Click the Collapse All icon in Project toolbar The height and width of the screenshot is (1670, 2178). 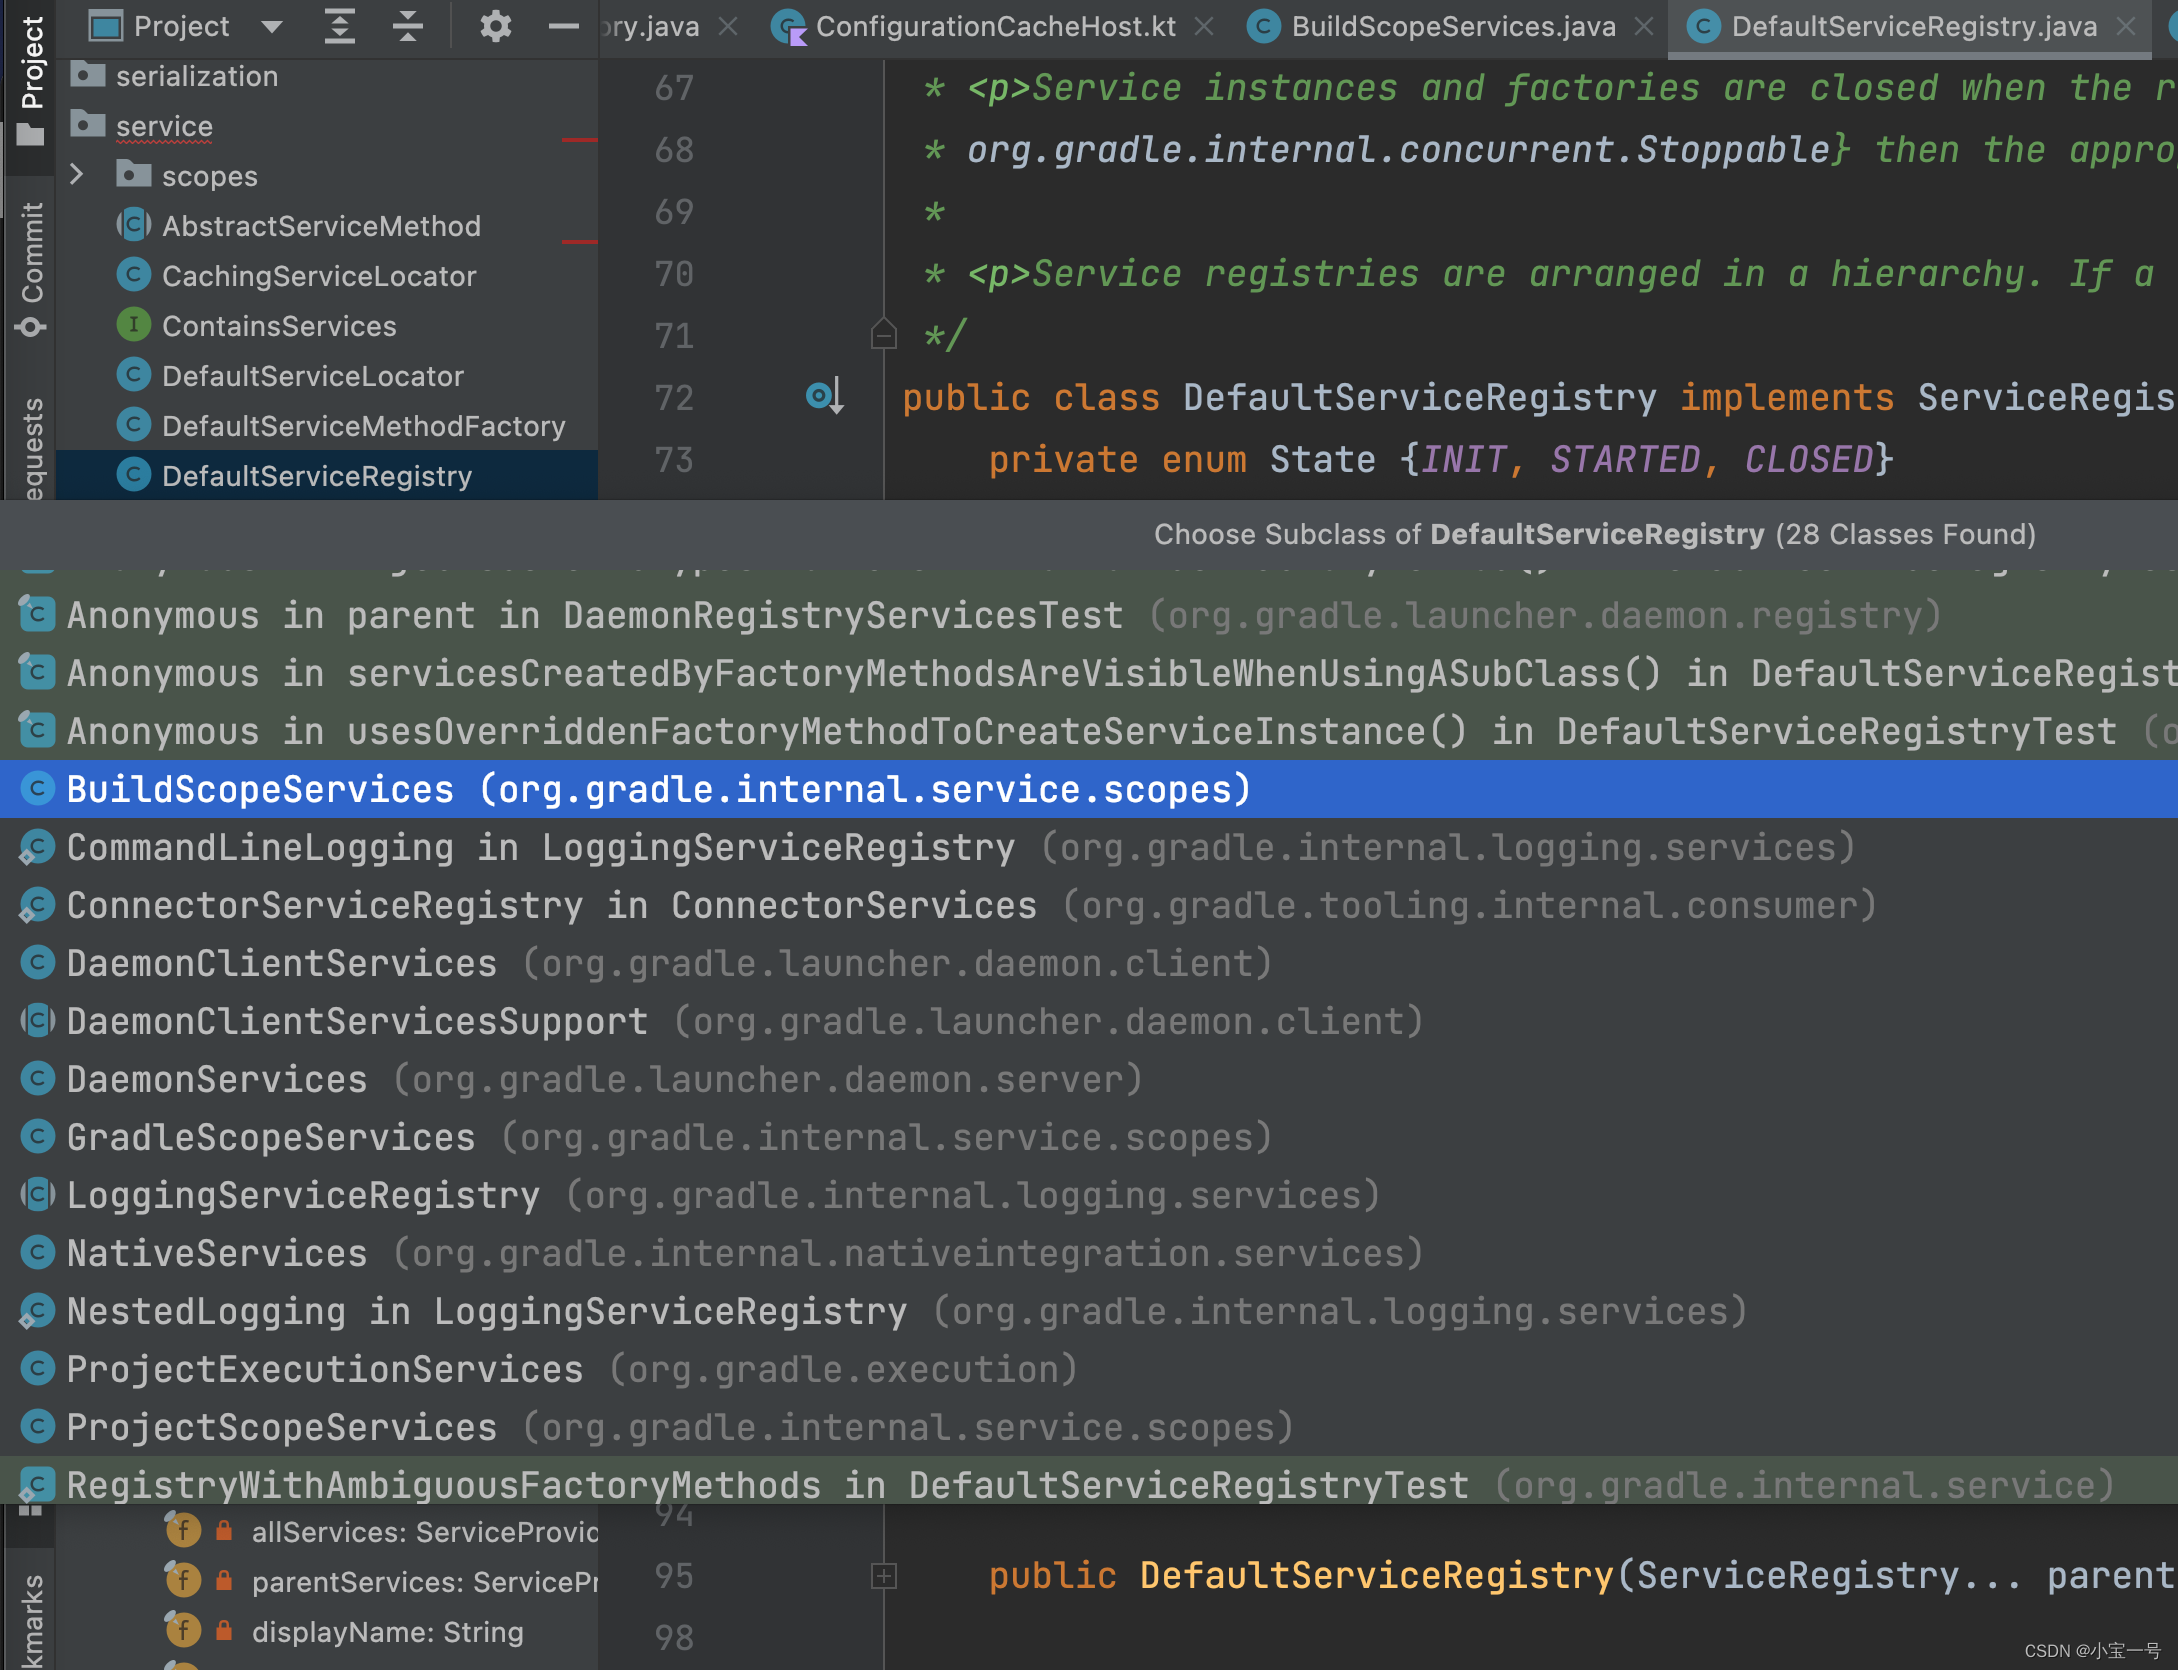[x=408, y=26]
